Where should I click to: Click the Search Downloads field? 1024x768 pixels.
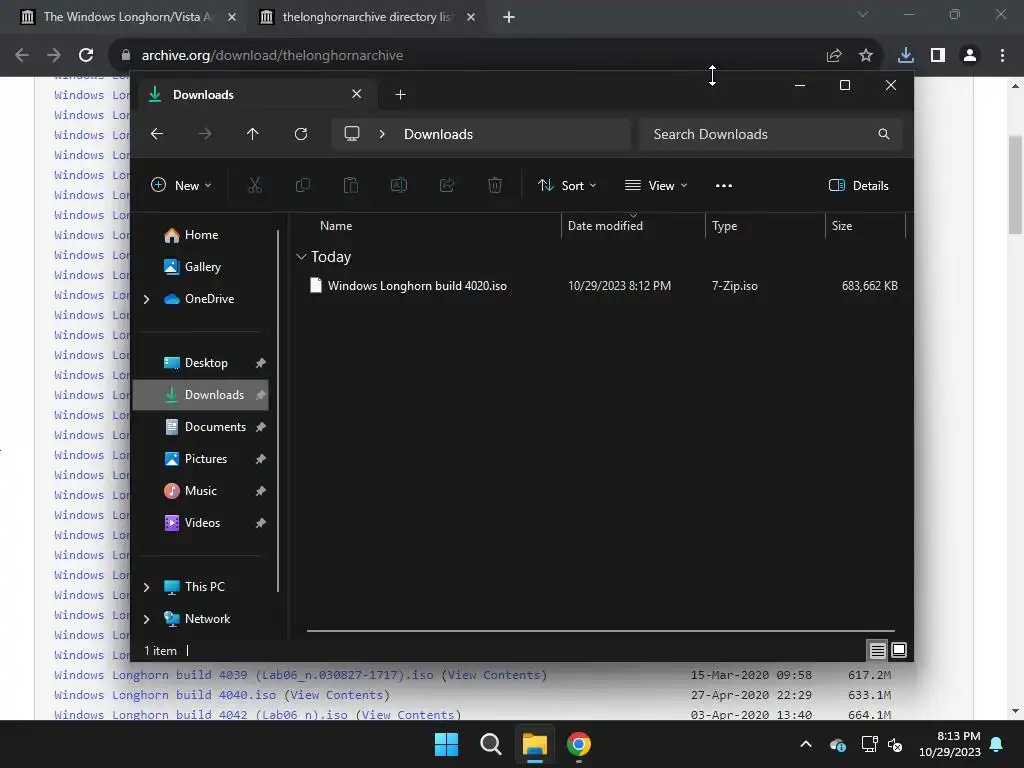[x=771, y=134]
